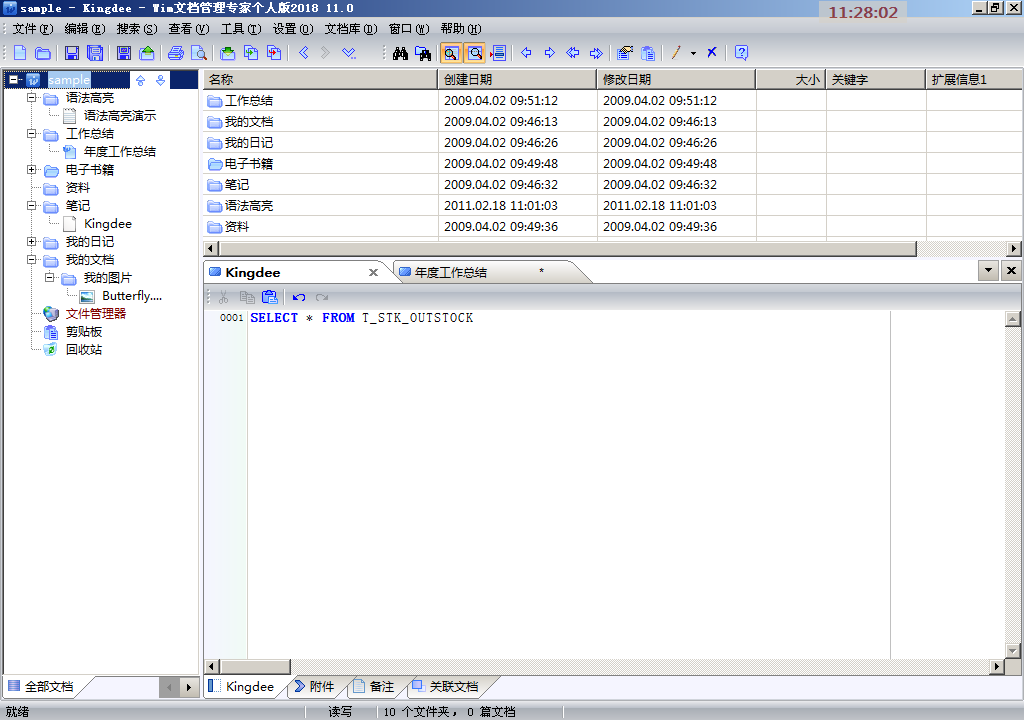Click the up arrow beside sample node
1024x720 pixels.
[140, 80]
